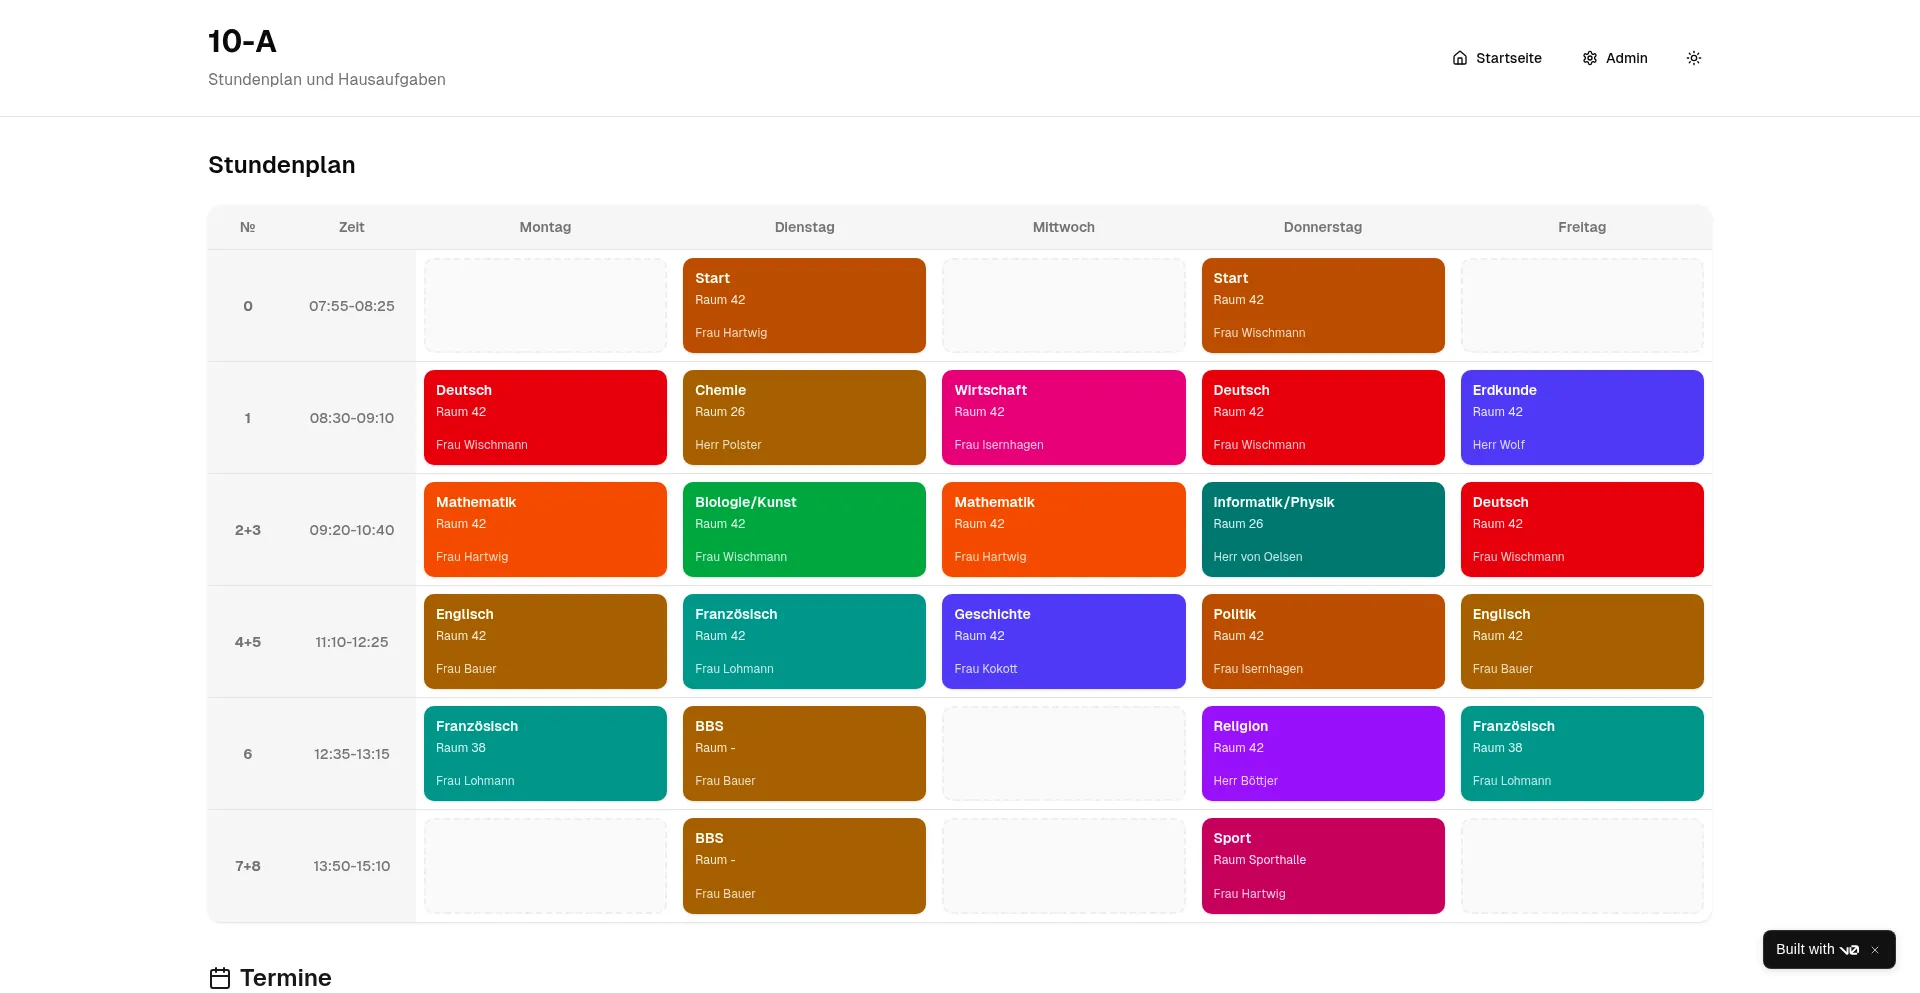Click Friday's Erdkunde lesson card
The height and width of the screenshot is (993, 1920).
pos(1581,417)
